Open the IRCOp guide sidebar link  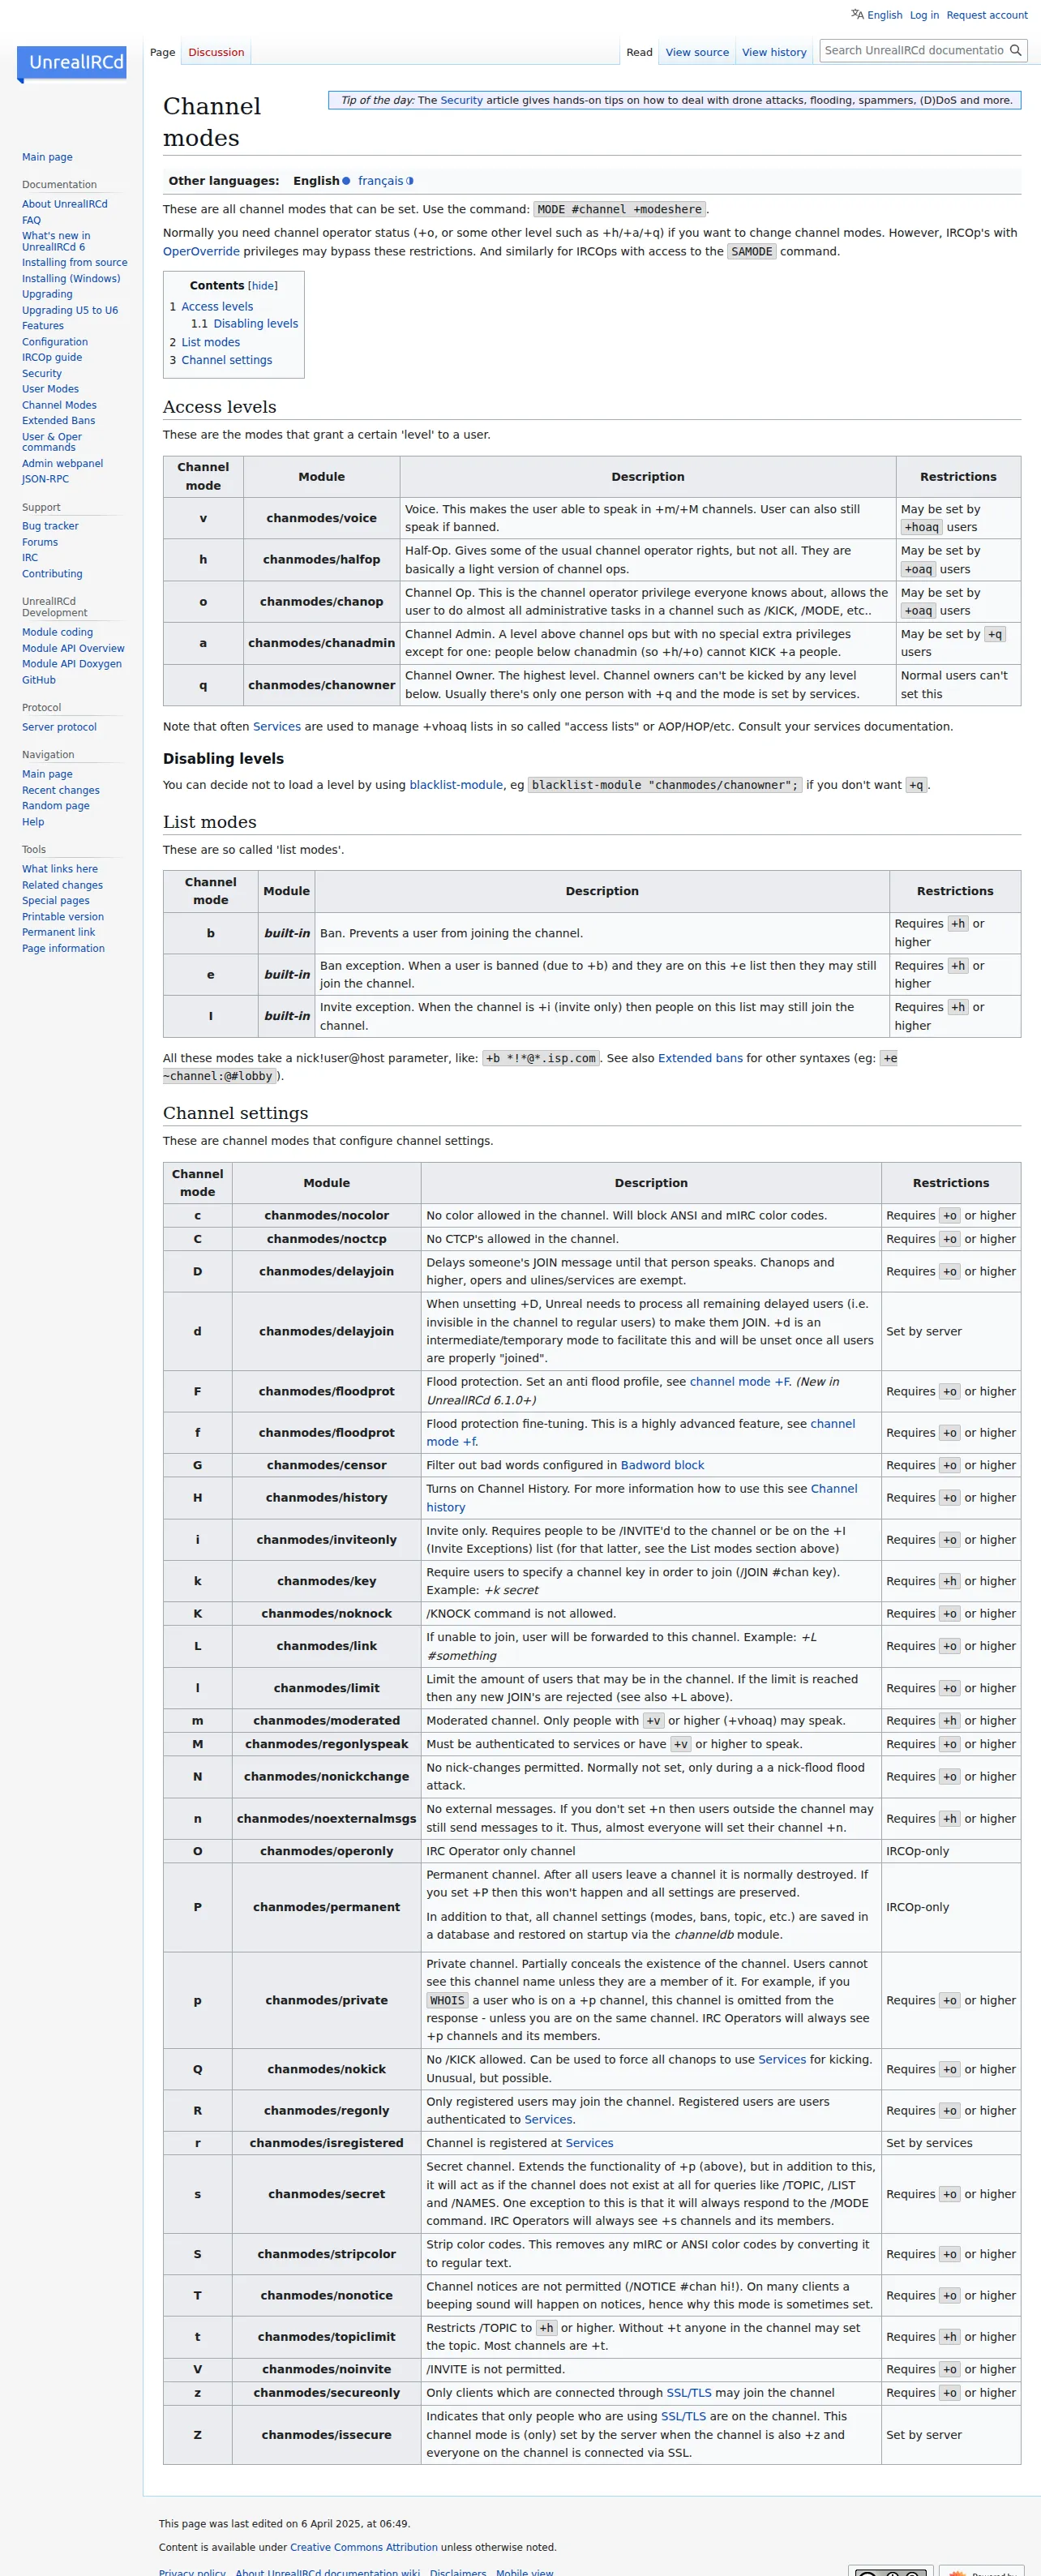(x=52, y=357)
